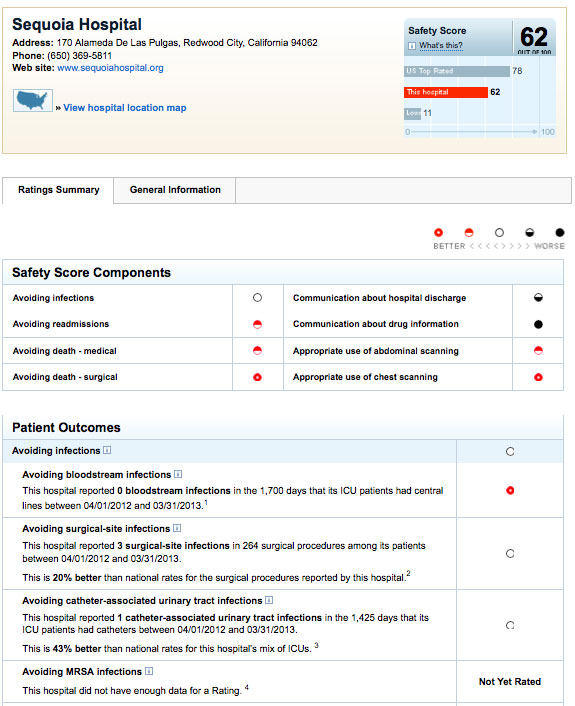Visit www.sequoiahospital.org website link
Screen dimensions: 575x706
tap(110, 68)
